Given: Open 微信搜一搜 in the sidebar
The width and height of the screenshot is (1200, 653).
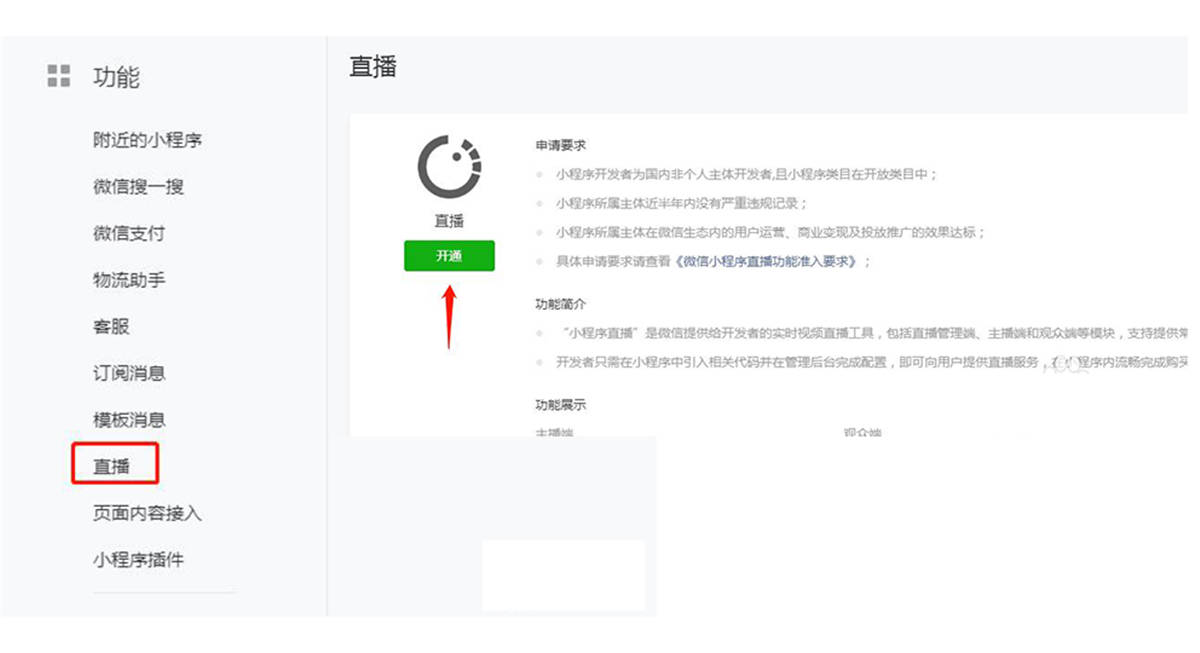Looking at the screenshot, I should pos(139,187).
